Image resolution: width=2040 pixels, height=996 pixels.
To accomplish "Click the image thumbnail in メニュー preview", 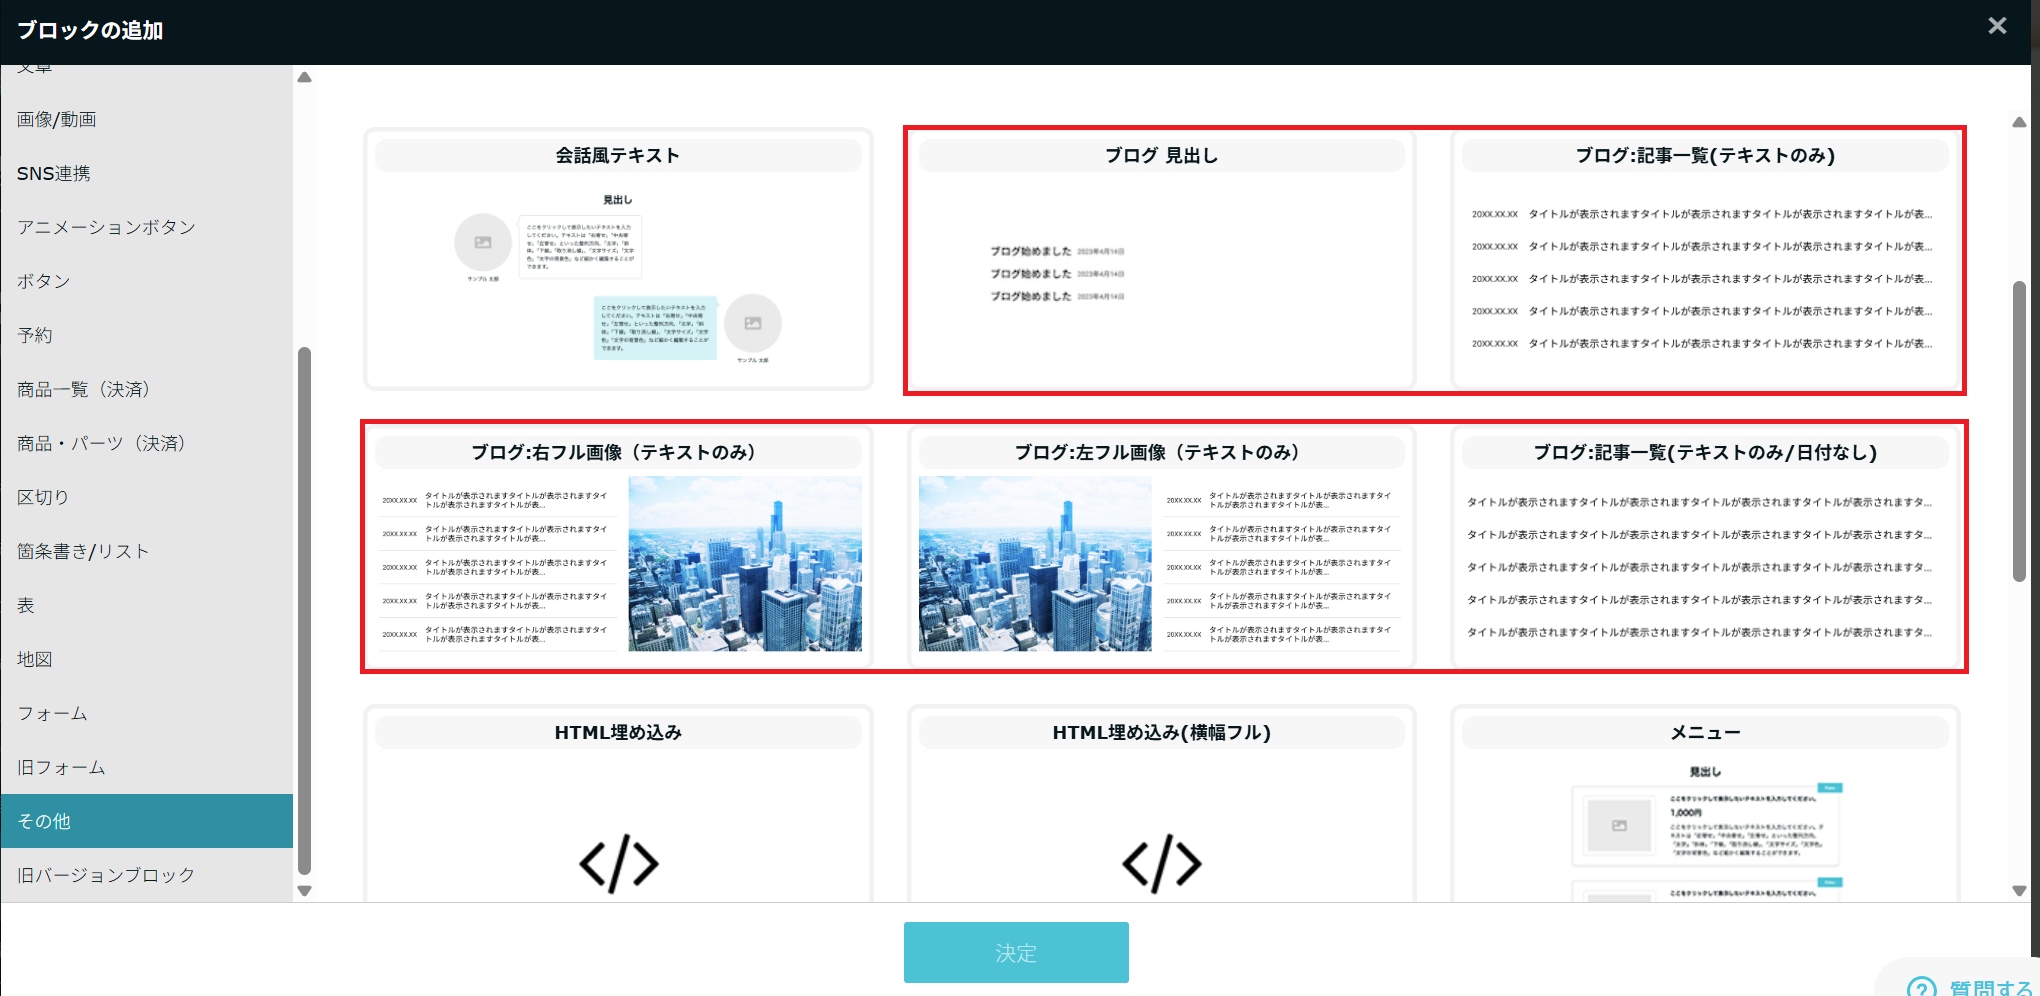I will click(x=1617, y=827).
